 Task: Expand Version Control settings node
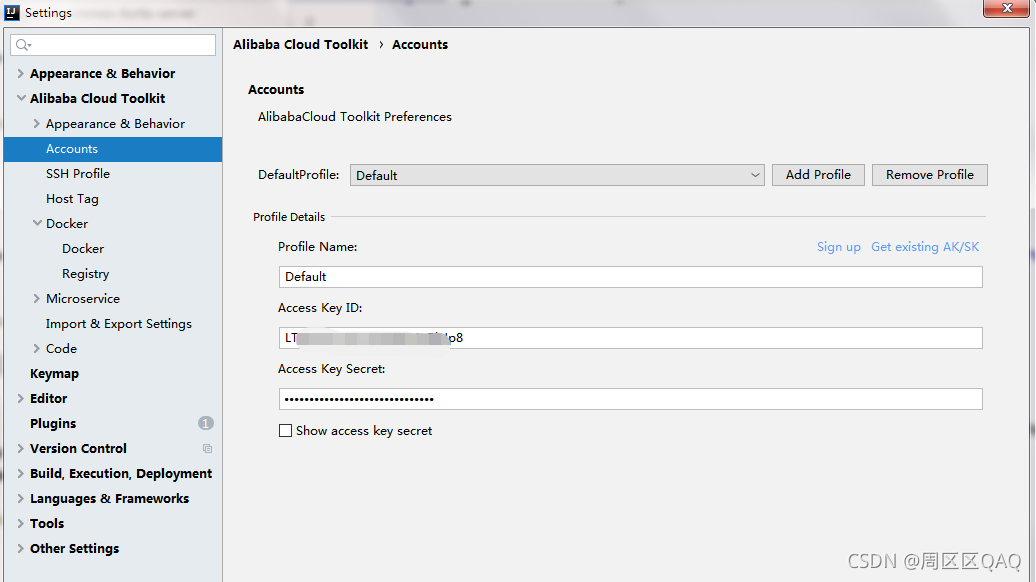click(20, 449)
